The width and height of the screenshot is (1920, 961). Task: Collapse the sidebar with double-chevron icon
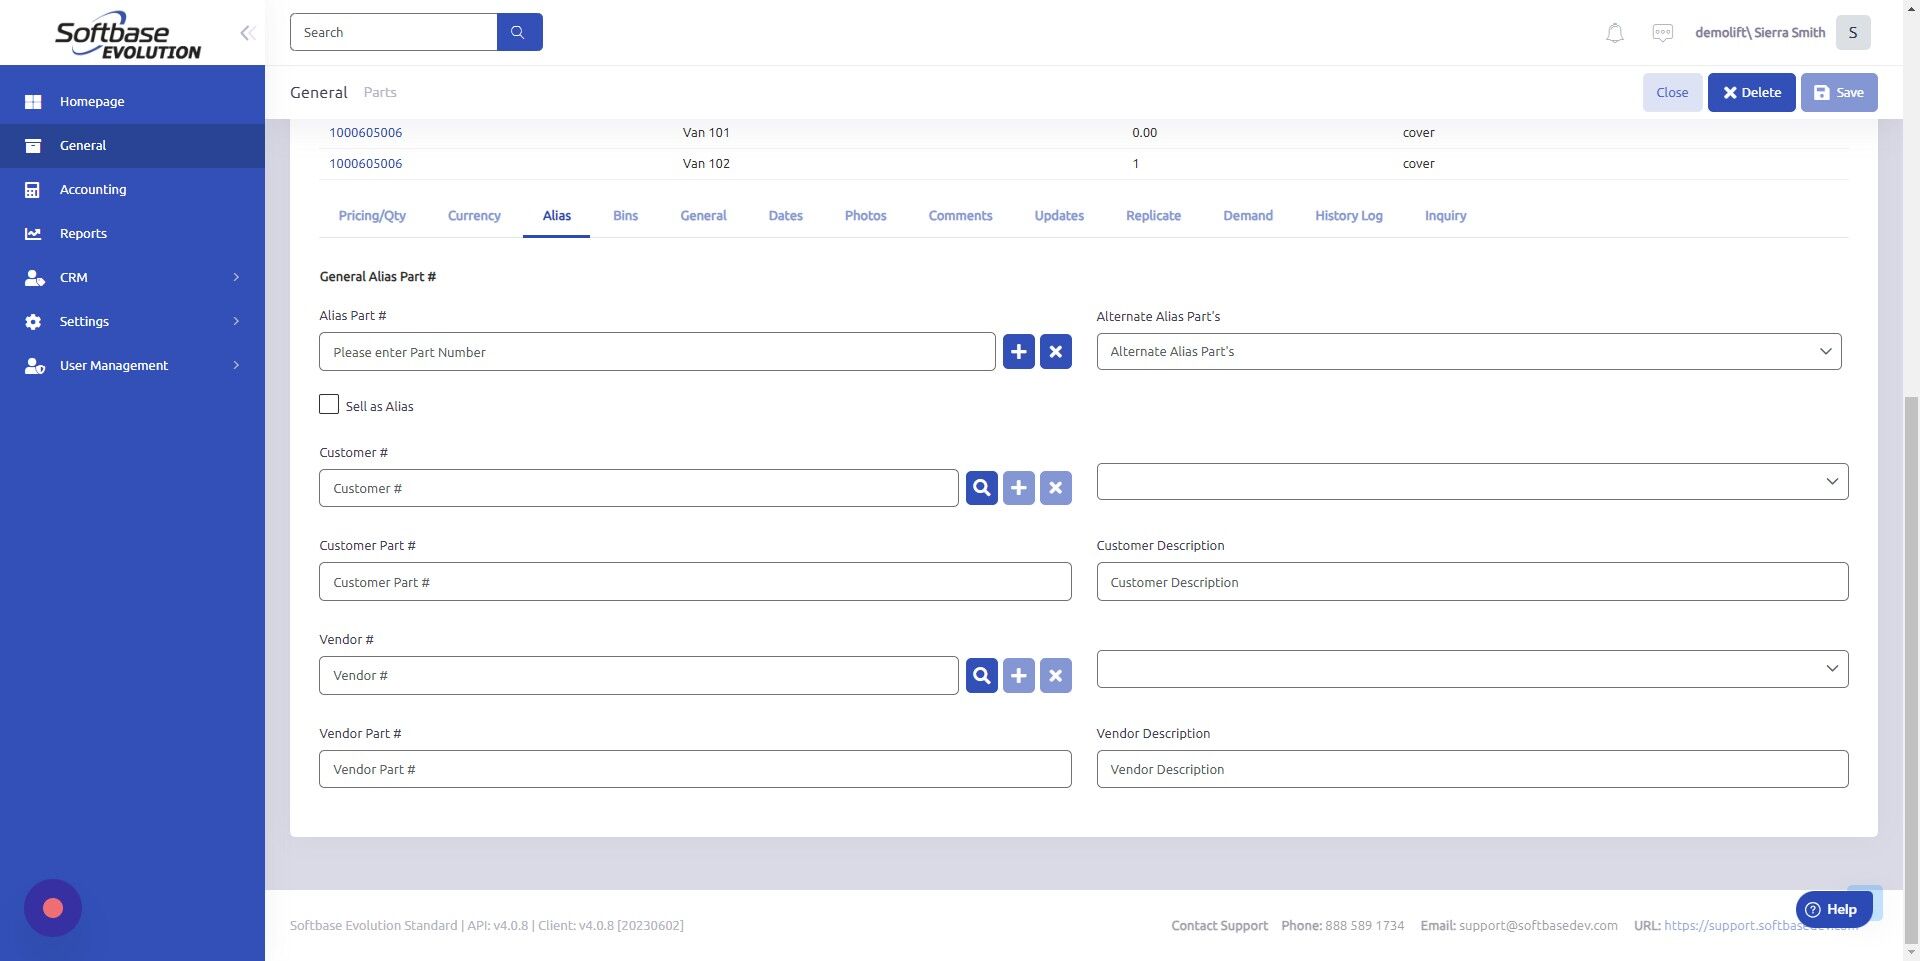pyautogui.click(x=247, y=33)
